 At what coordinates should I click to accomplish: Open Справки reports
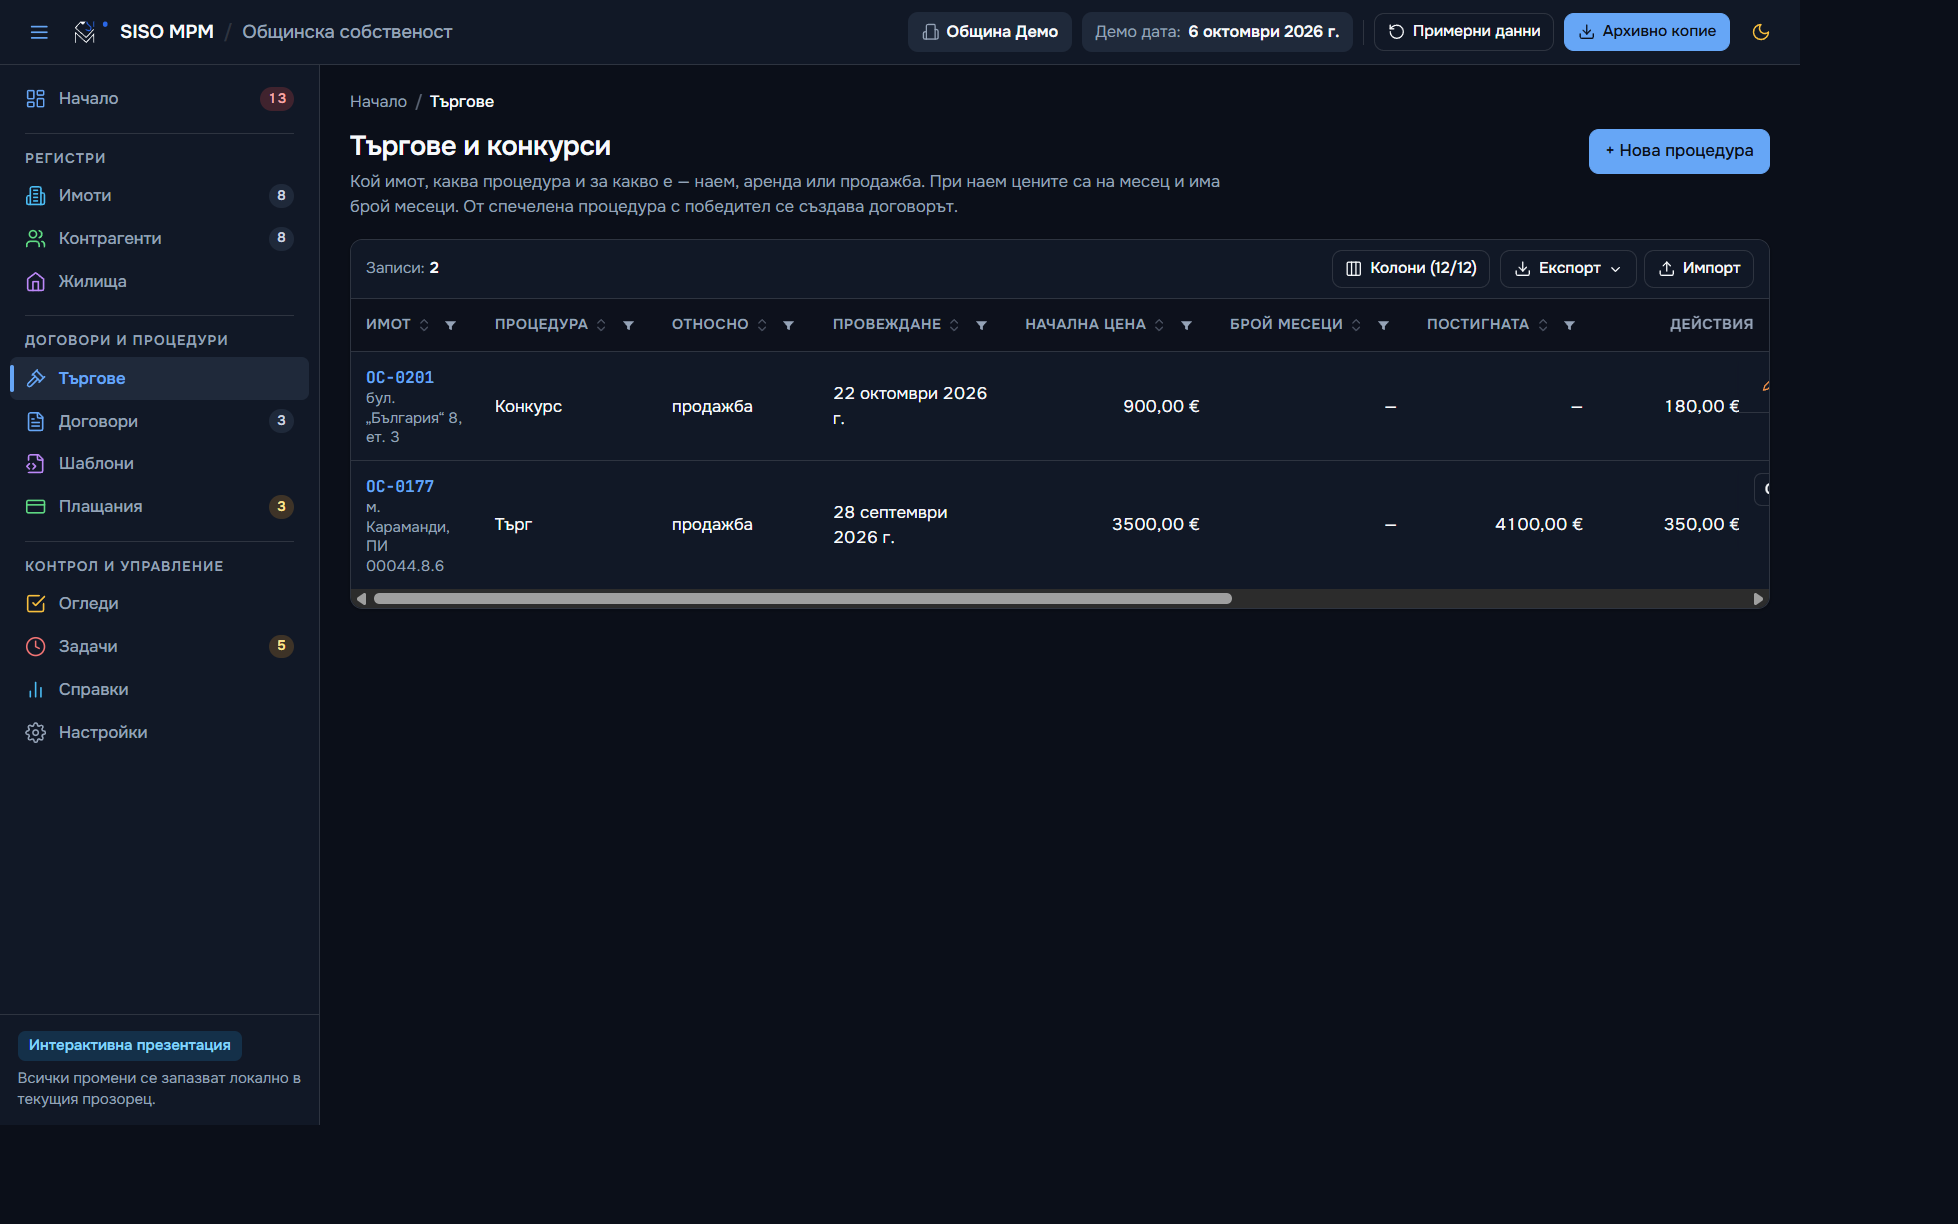click(159, 689)
